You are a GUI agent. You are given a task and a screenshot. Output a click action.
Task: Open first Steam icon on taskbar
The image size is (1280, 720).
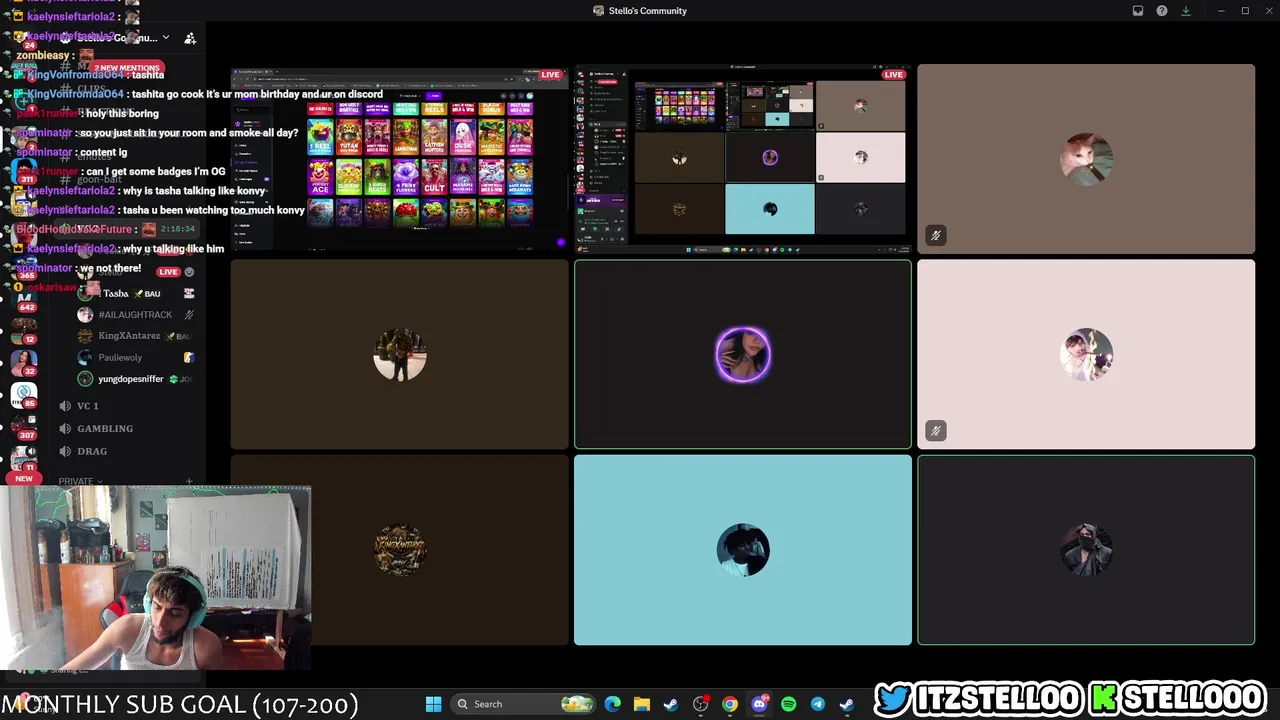[x=671, y=704]
